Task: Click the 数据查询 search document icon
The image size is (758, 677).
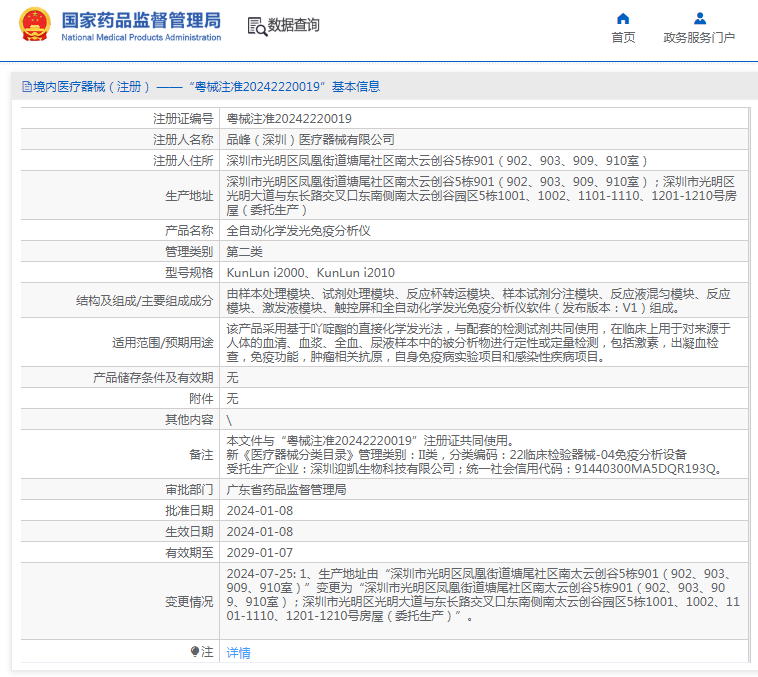Action: (x=257, y=27)
